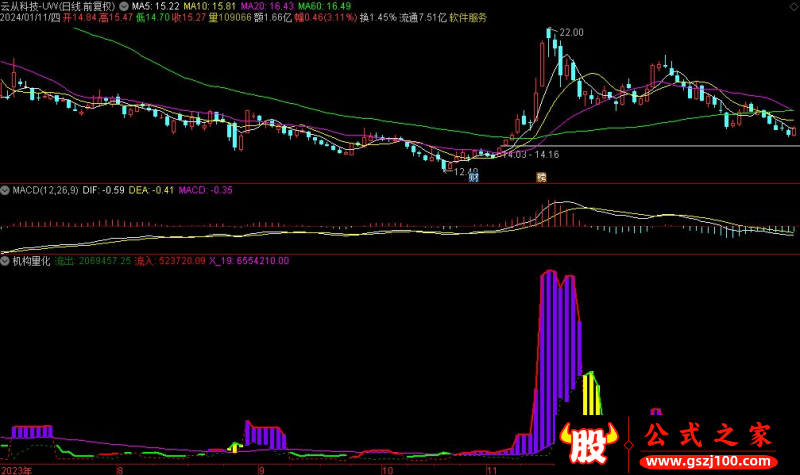Click the turnover rate 换1.45%
Viewport: 800px width, 475px height.
pos(378,18)
